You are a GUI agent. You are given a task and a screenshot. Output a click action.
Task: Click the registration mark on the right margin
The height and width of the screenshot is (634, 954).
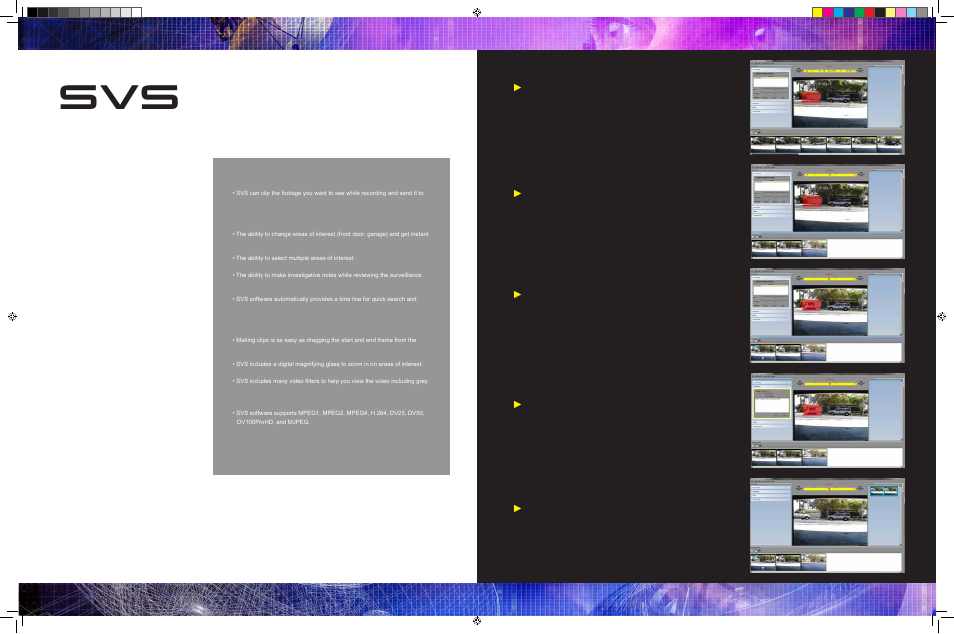pos(942,316)
